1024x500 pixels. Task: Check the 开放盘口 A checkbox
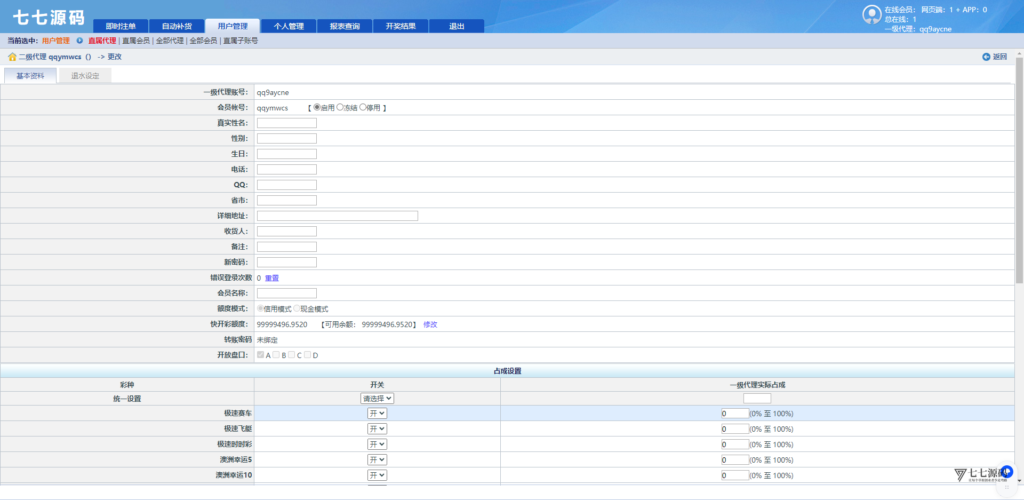click(x=261, y=355)
